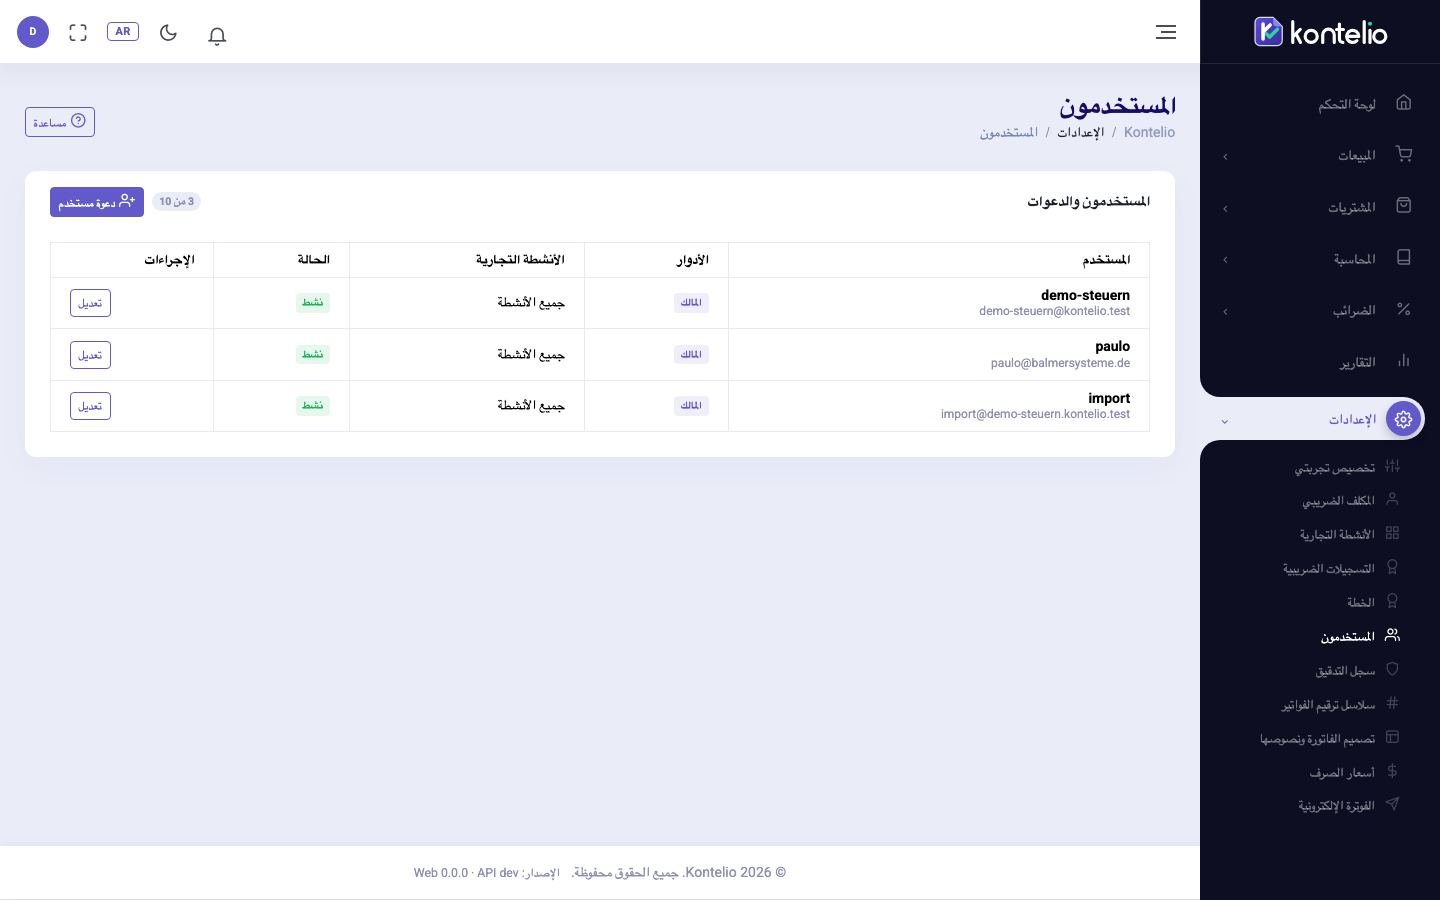The height and width of the screenshot is (900, 1440).
Task: Enter fullscreen mode via the expand icon
Action: tap(78, 32)
